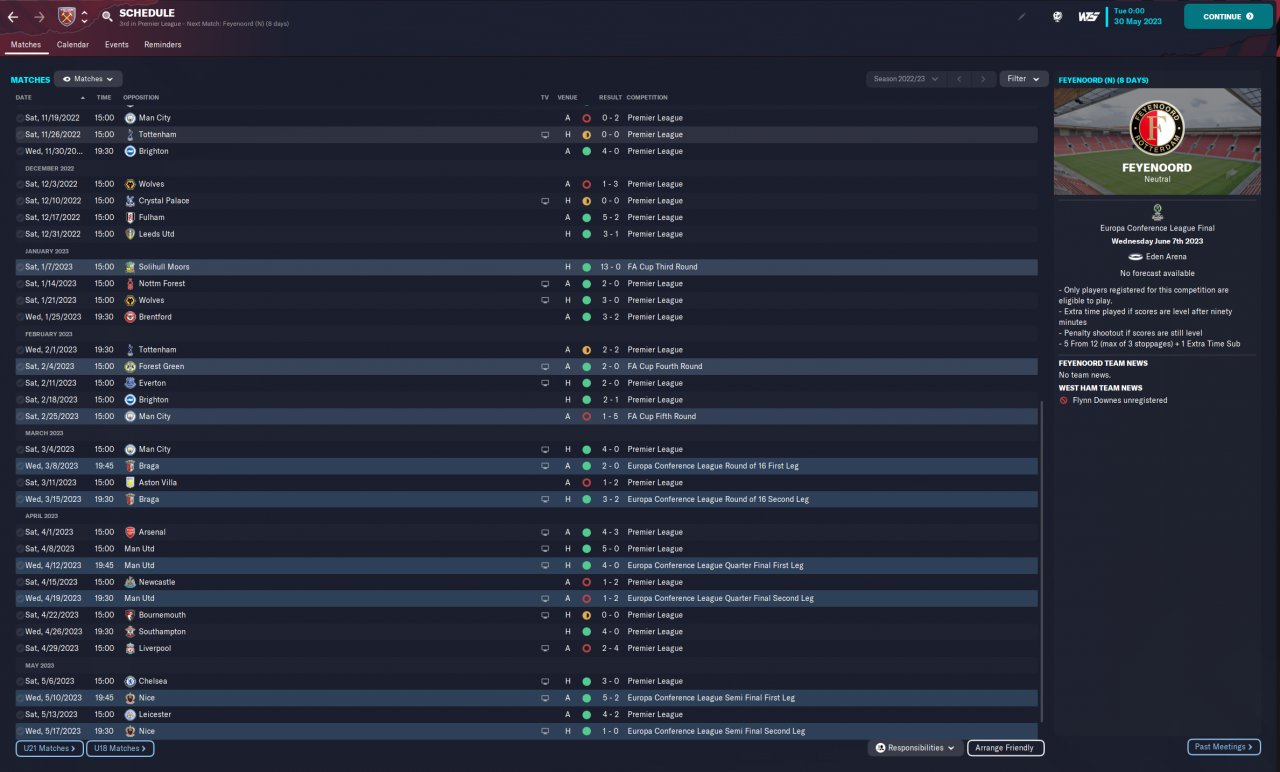Viewport: 1280px width, 772px height.
Task: Click the Wolves badge in the 12/3/2022 row
Action: (130, 184)
